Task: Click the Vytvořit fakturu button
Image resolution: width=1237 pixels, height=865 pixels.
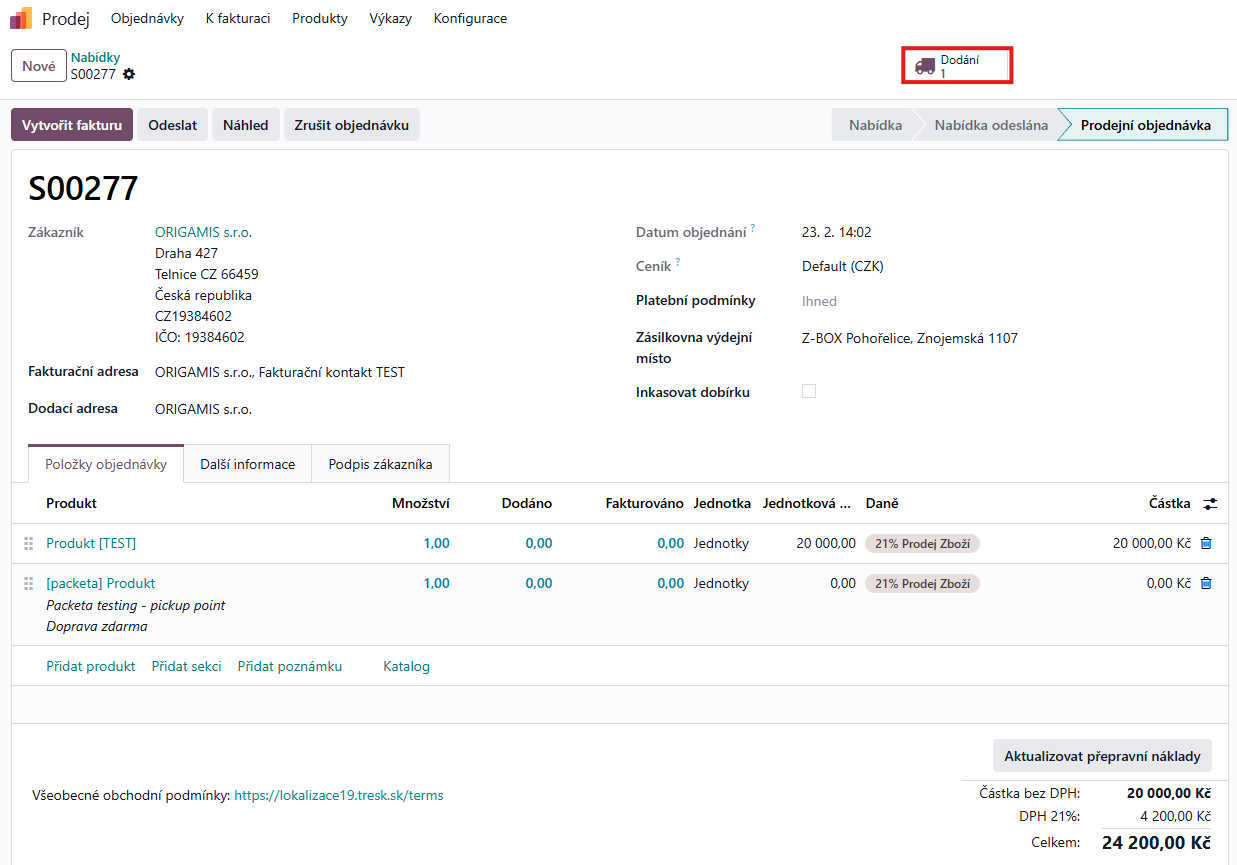Action: tap(71, 125)
